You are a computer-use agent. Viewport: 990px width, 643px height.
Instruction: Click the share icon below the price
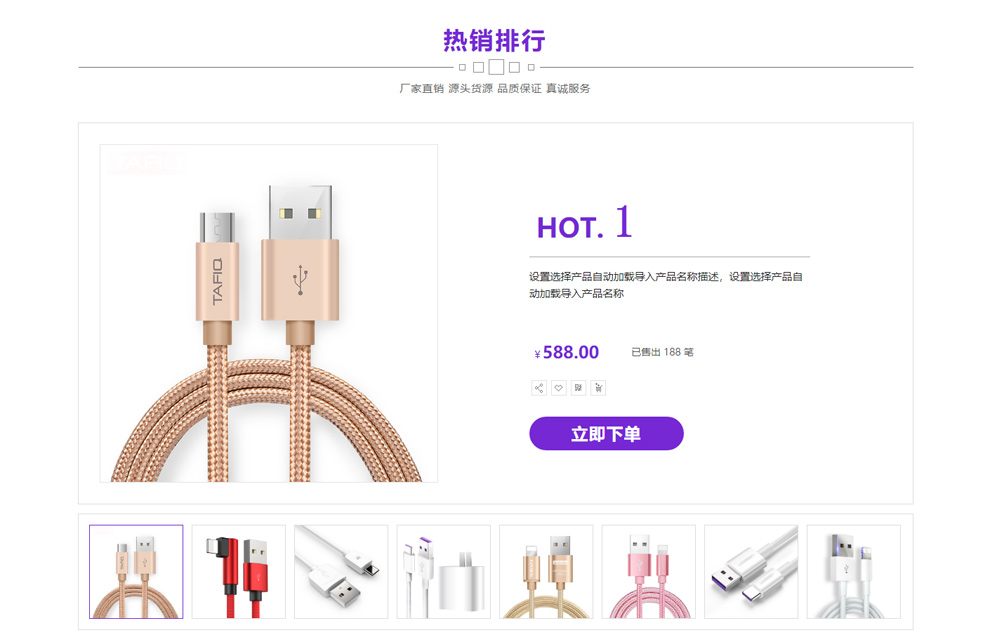pos(539,388)
